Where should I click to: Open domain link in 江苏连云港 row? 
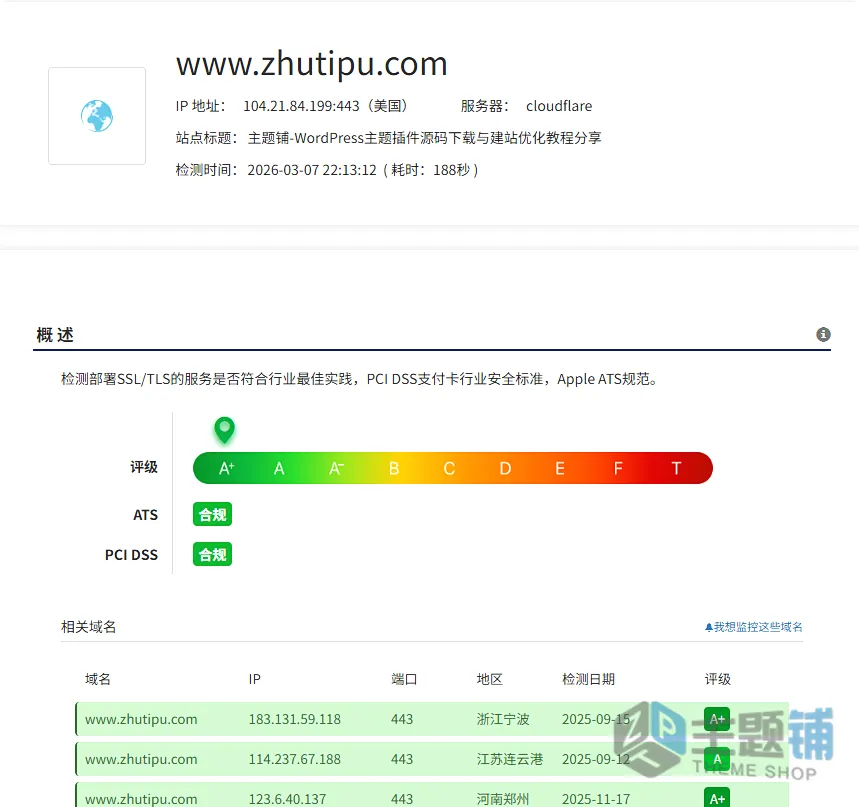click(141, 759)
